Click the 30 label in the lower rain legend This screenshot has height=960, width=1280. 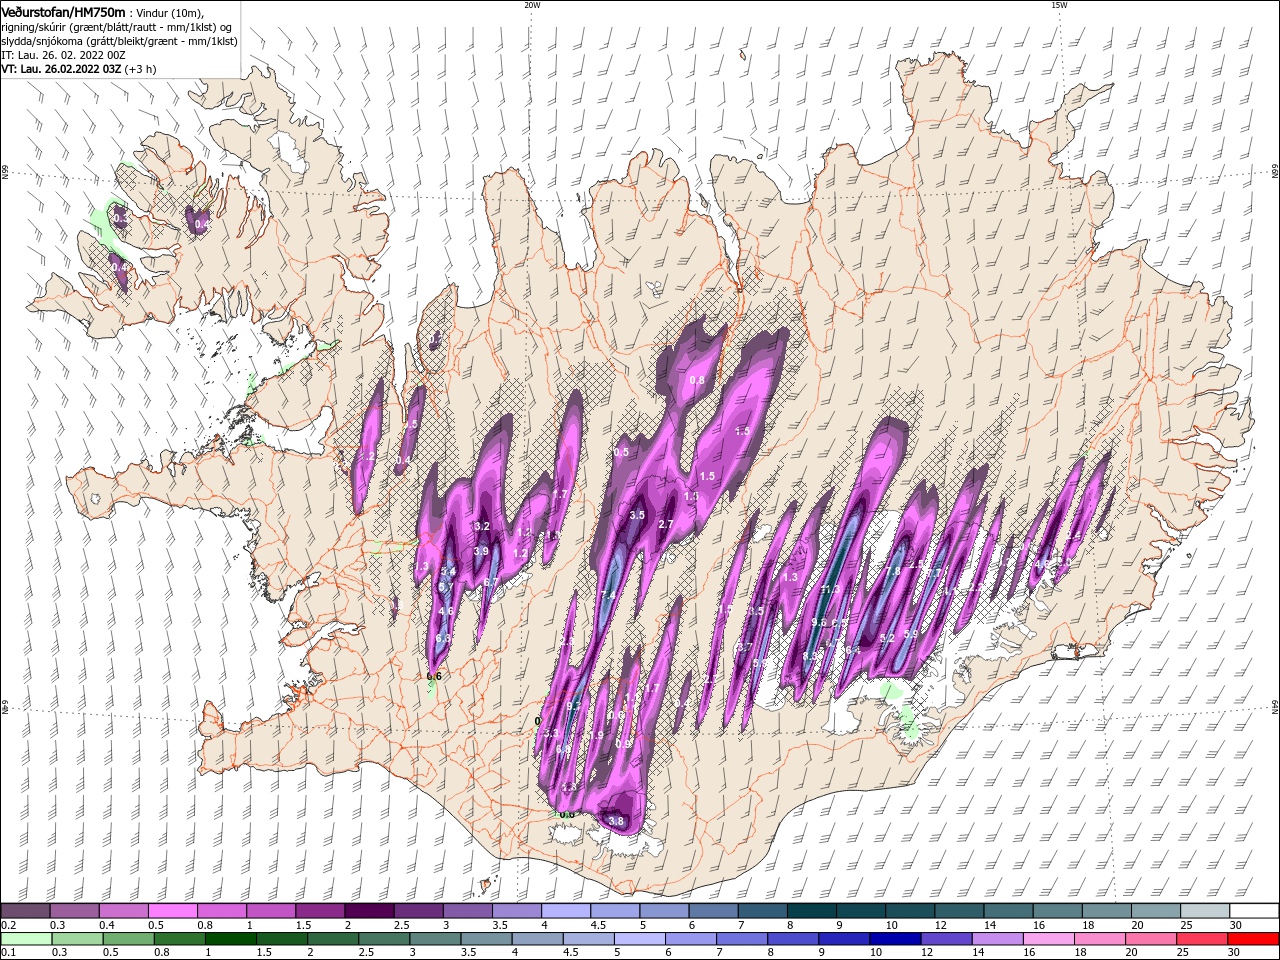pyautogui.click(x=1233, y=952)
